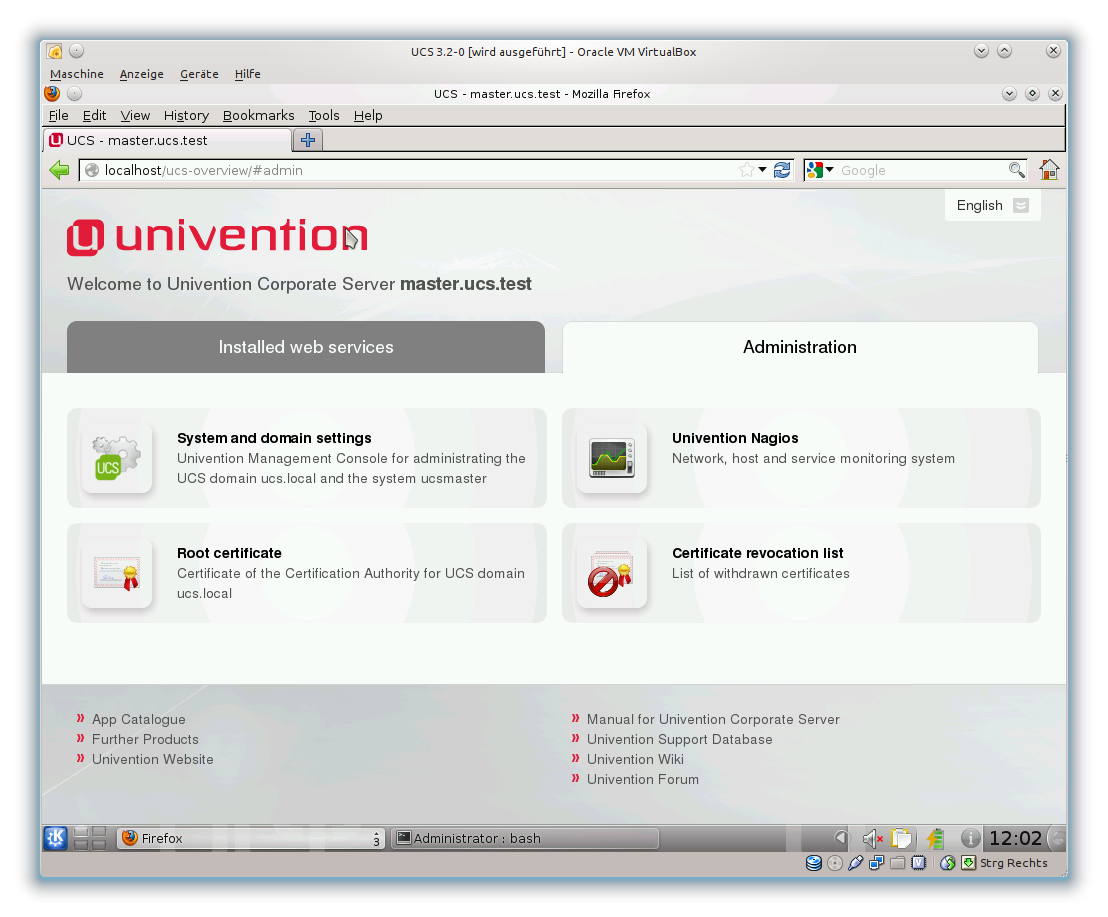The image size is (1108, 917).
Task: Open a new tab with plus button
Action: click(x=308, y=140)
